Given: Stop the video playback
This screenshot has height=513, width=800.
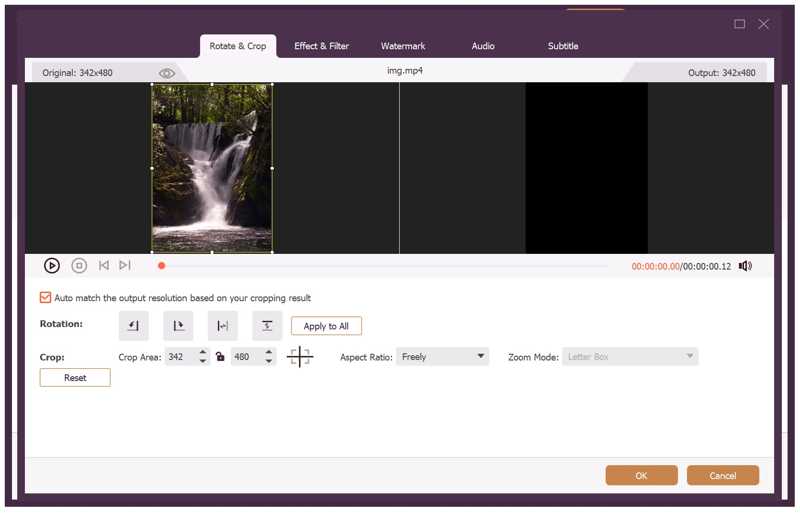Looking at the screenshot, I should click(79, 266).
